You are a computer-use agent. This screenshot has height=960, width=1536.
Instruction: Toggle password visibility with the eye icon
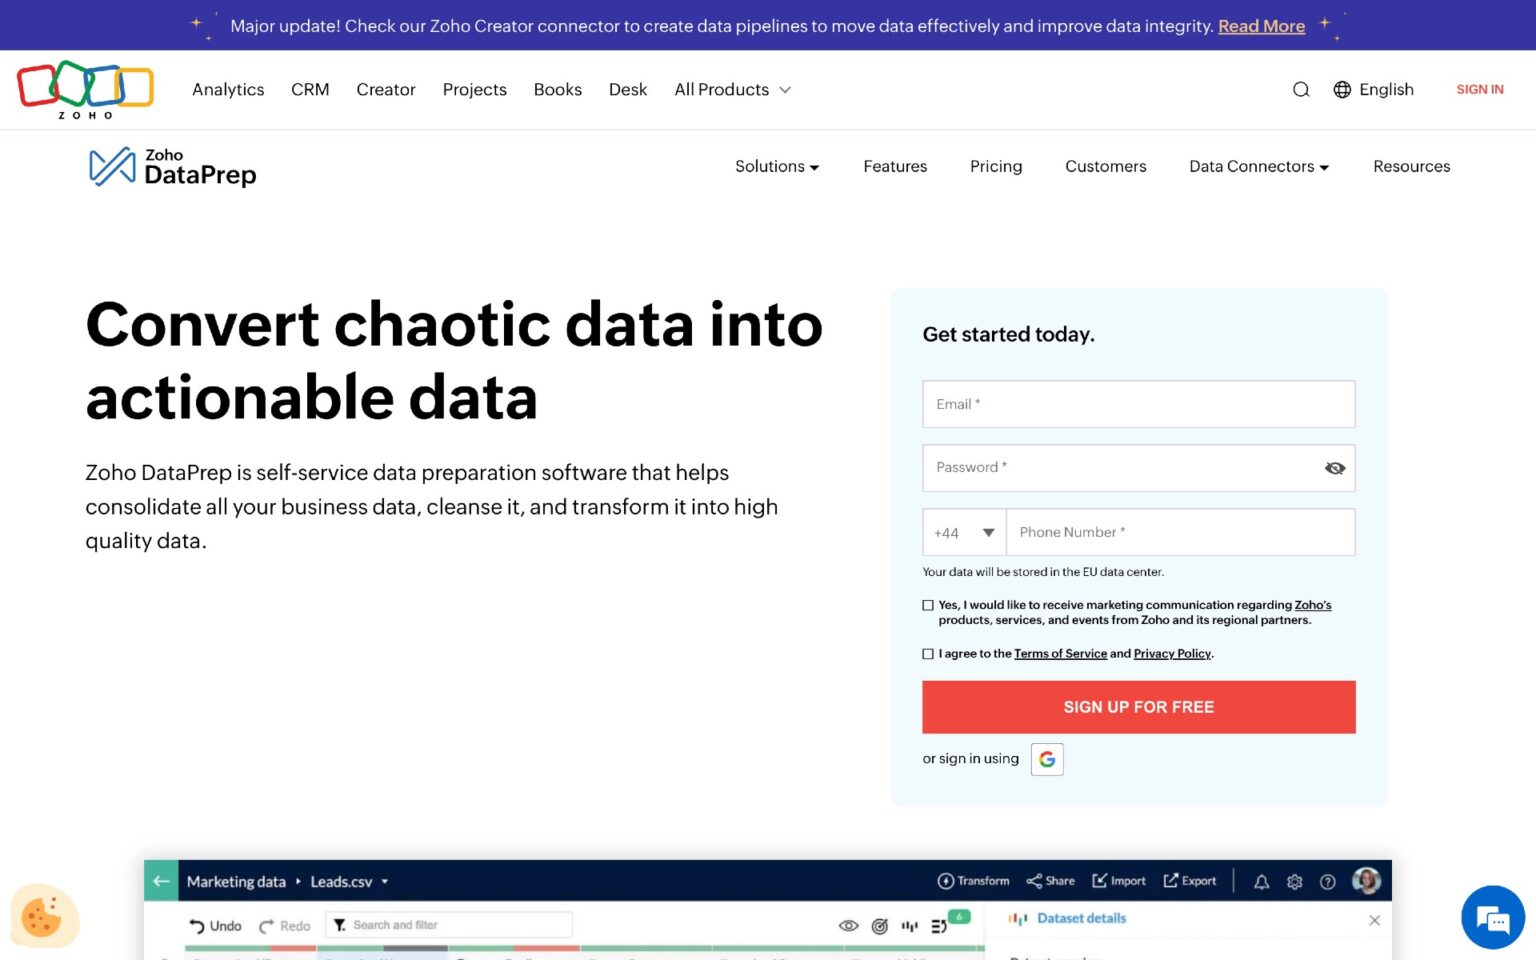pos(1335,467)
